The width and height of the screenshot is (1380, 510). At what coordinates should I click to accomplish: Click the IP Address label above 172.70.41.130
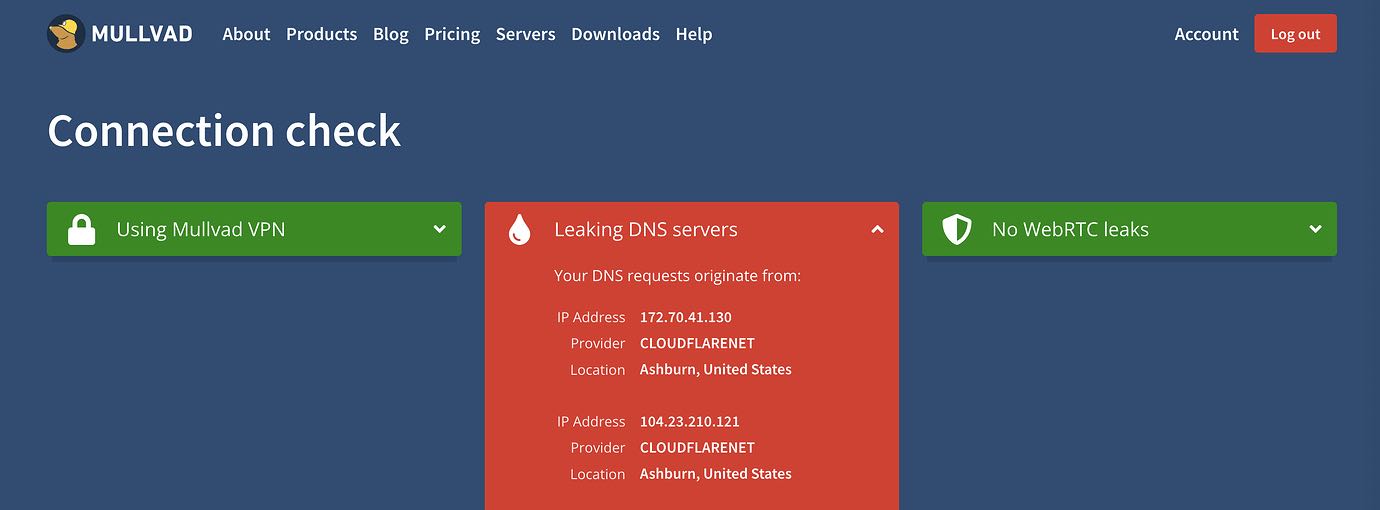(x=591, y=317)
